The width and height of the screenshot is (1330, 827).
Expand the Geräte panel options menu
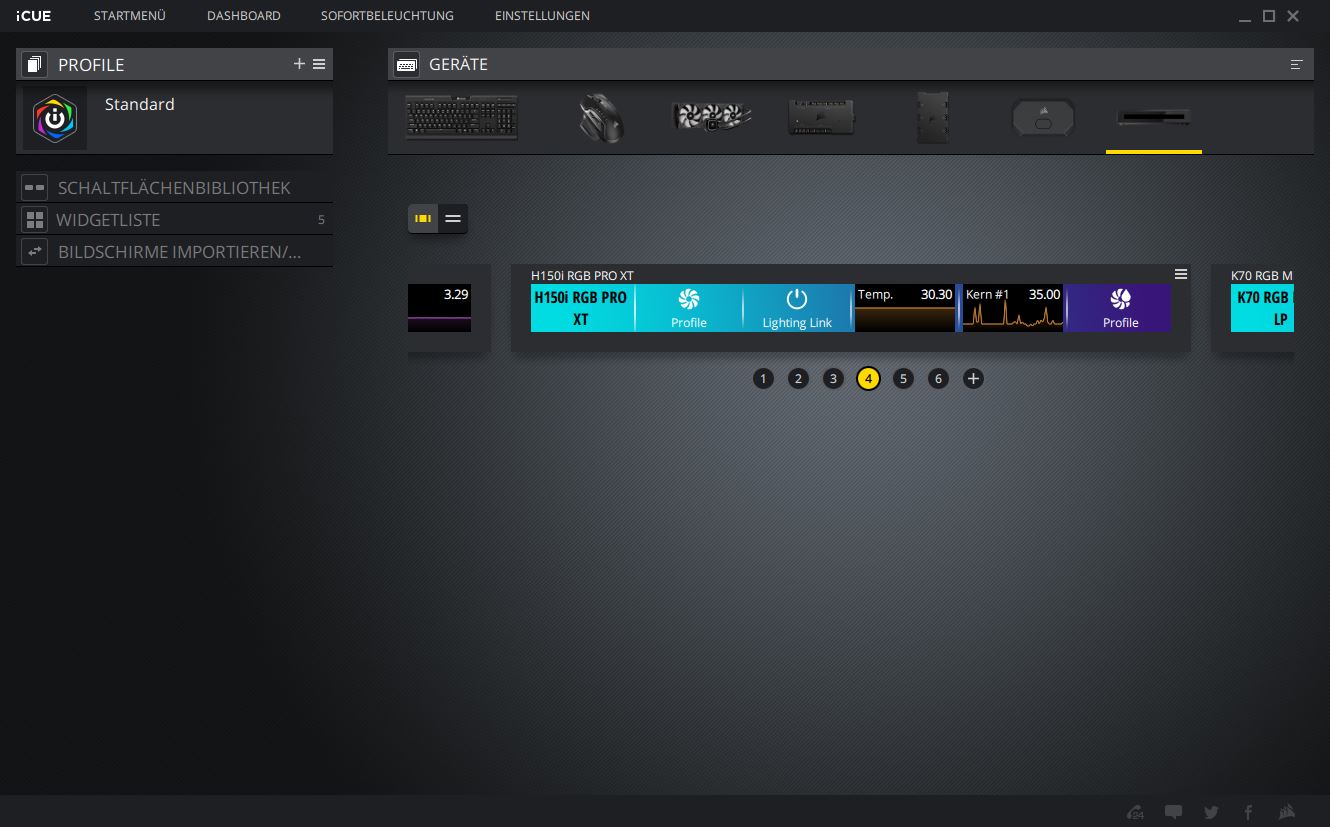point(1297,64)
